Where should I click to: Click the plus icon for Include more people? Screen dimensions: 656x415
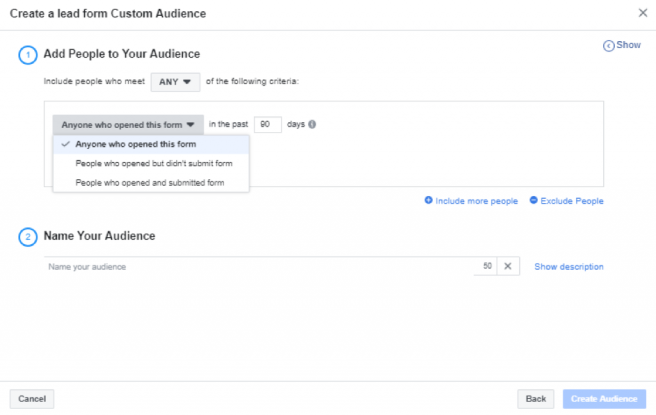tap(428, 200)
